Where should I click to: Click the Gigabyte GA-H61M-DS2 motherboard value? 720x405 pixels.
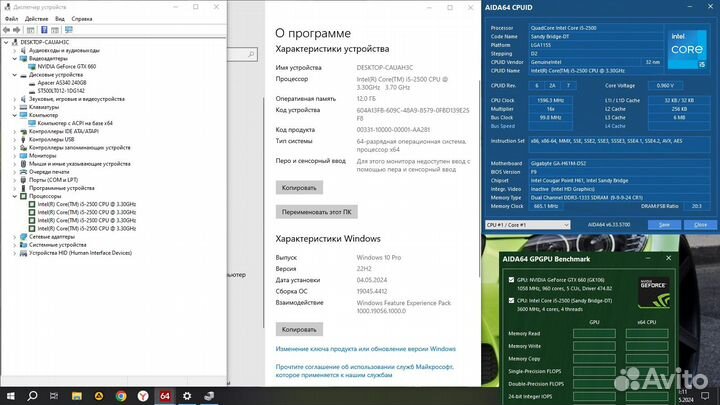pos(558,163)
